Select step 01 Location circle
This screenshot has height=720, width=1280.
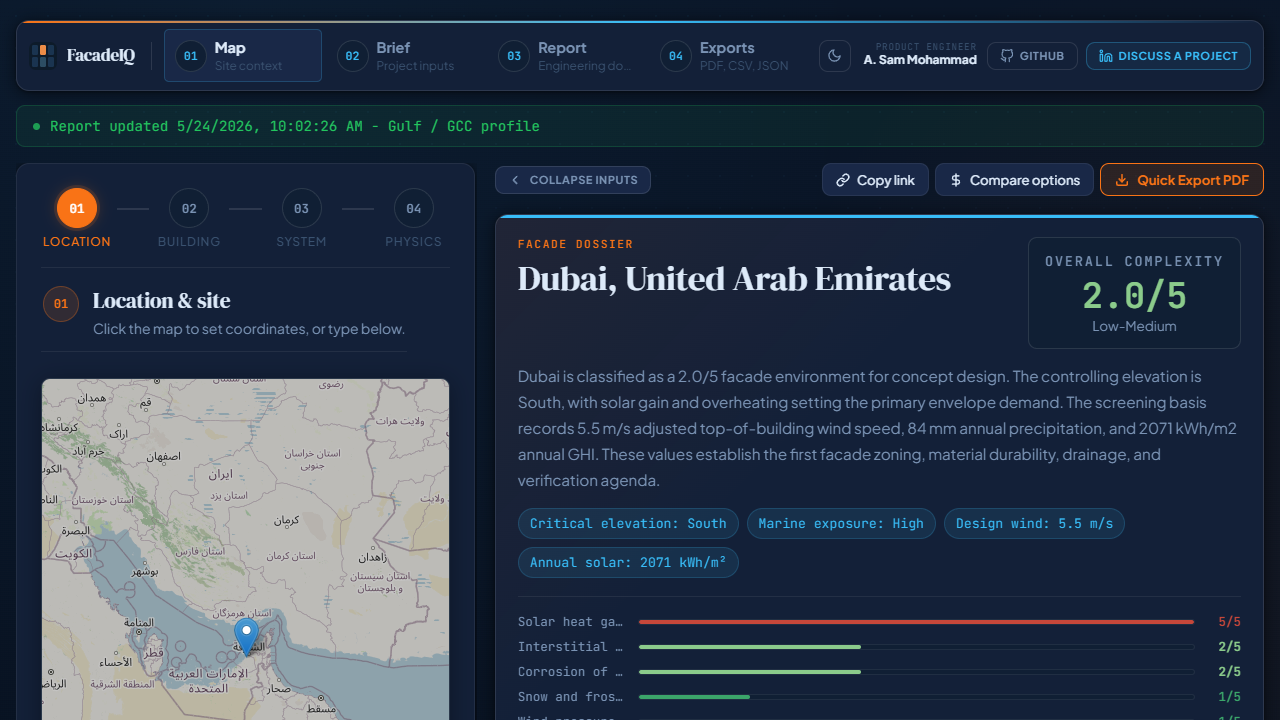click(x=77, y=209)
